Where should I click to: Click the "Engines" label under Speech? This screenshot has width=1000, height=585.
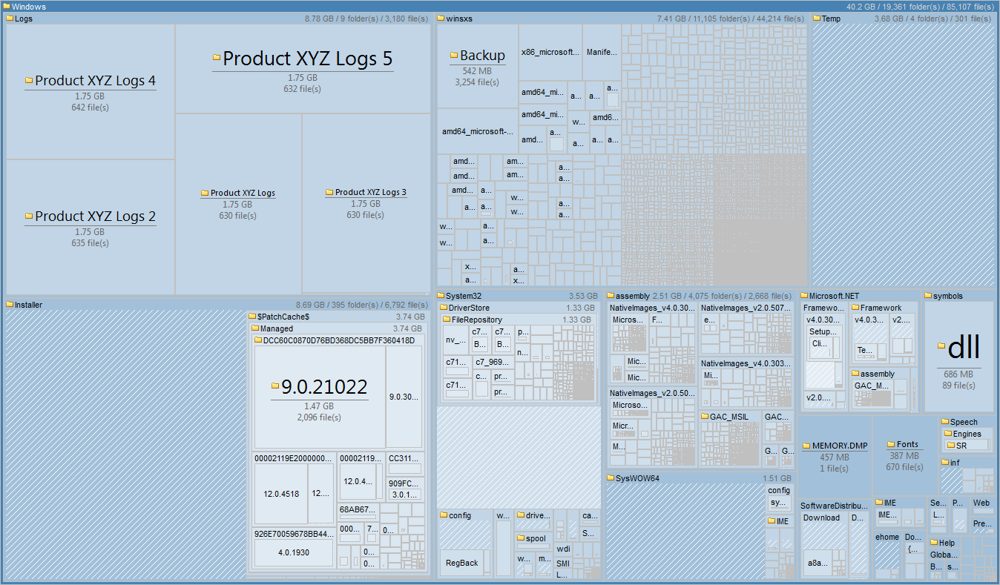[967, 434]
